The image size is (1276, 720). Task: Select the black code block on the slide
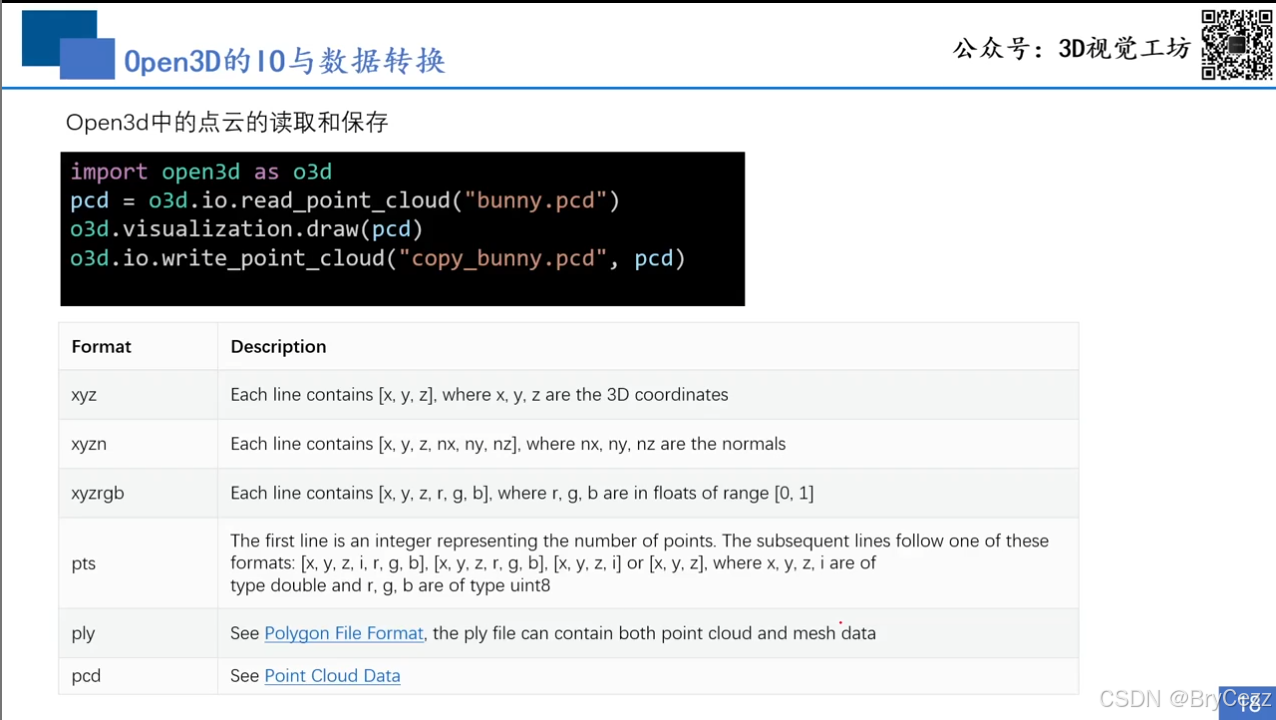[x=400, y=228]
